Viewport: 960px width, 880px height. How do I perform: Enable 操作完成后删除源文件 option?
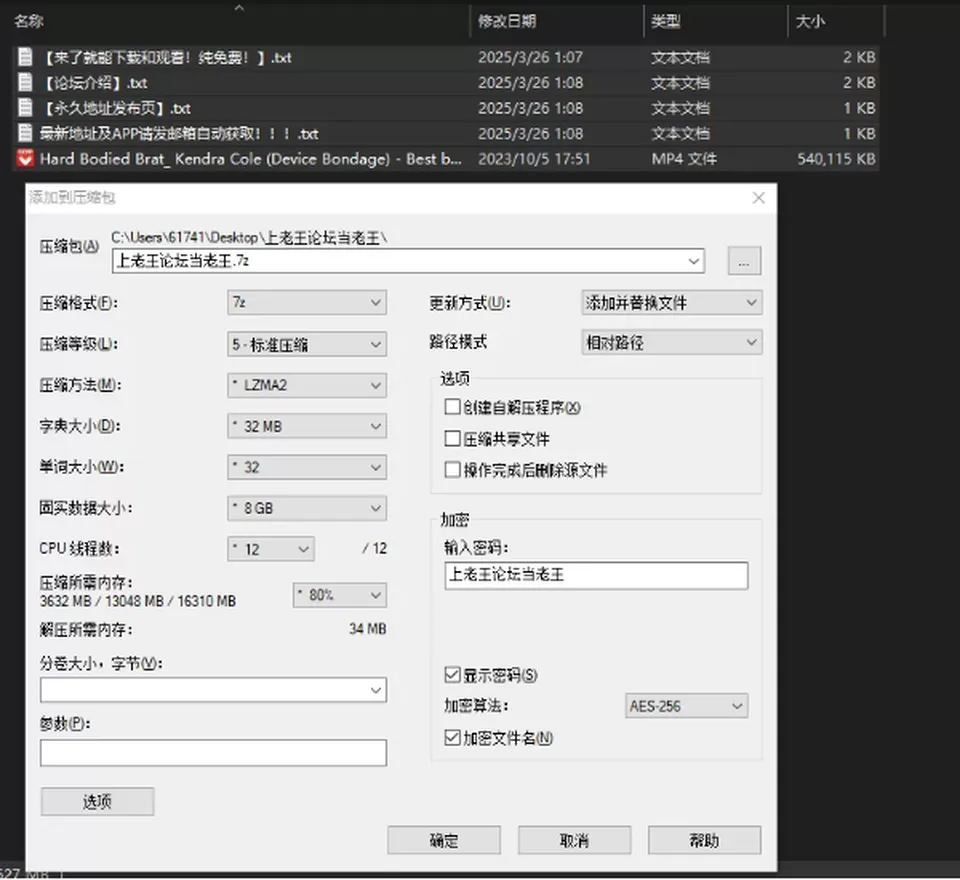[452, 470]
